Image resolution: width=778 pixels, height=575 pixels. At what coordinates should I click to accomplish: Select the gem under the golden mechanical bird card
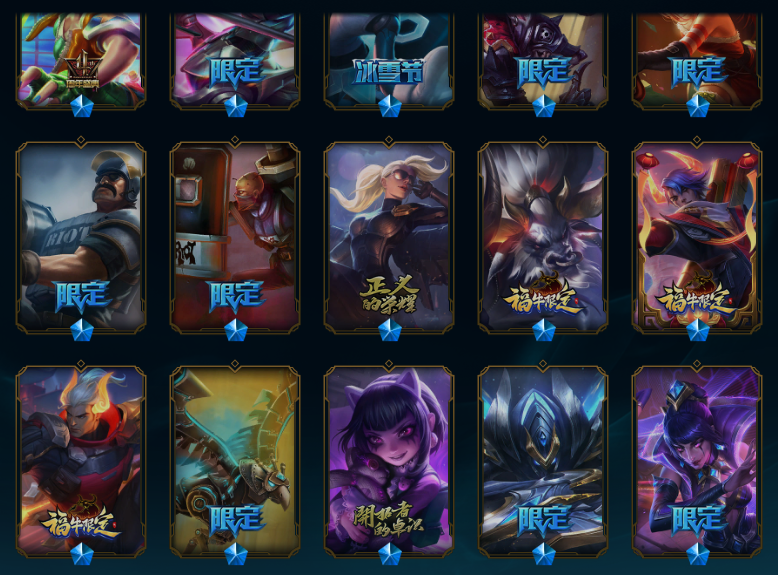point(236,554)
